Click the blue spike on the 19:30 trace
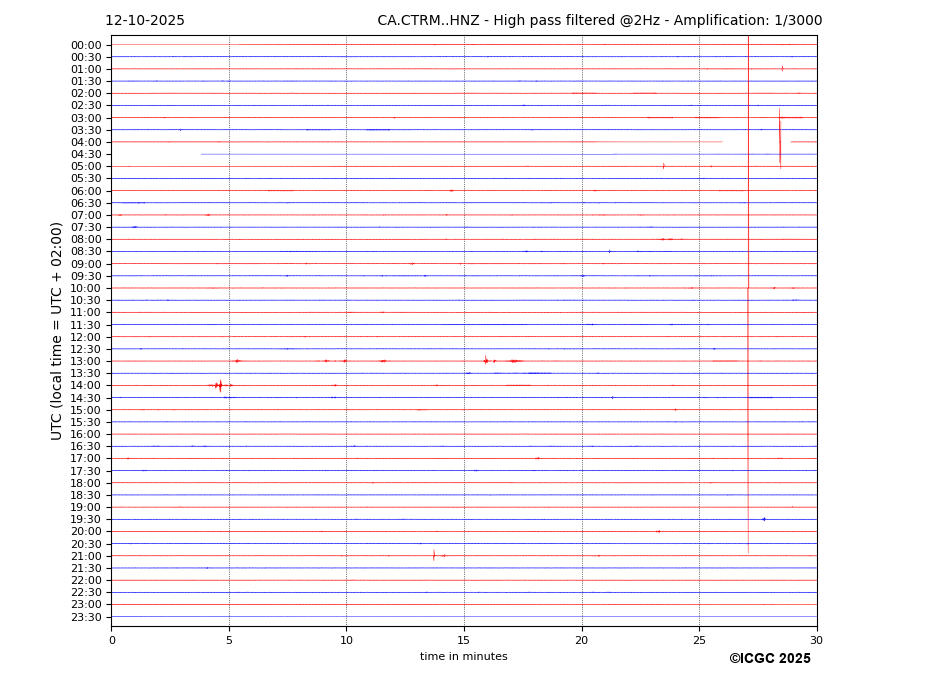Screen dimensions: 927x696 tap(764, 519)
